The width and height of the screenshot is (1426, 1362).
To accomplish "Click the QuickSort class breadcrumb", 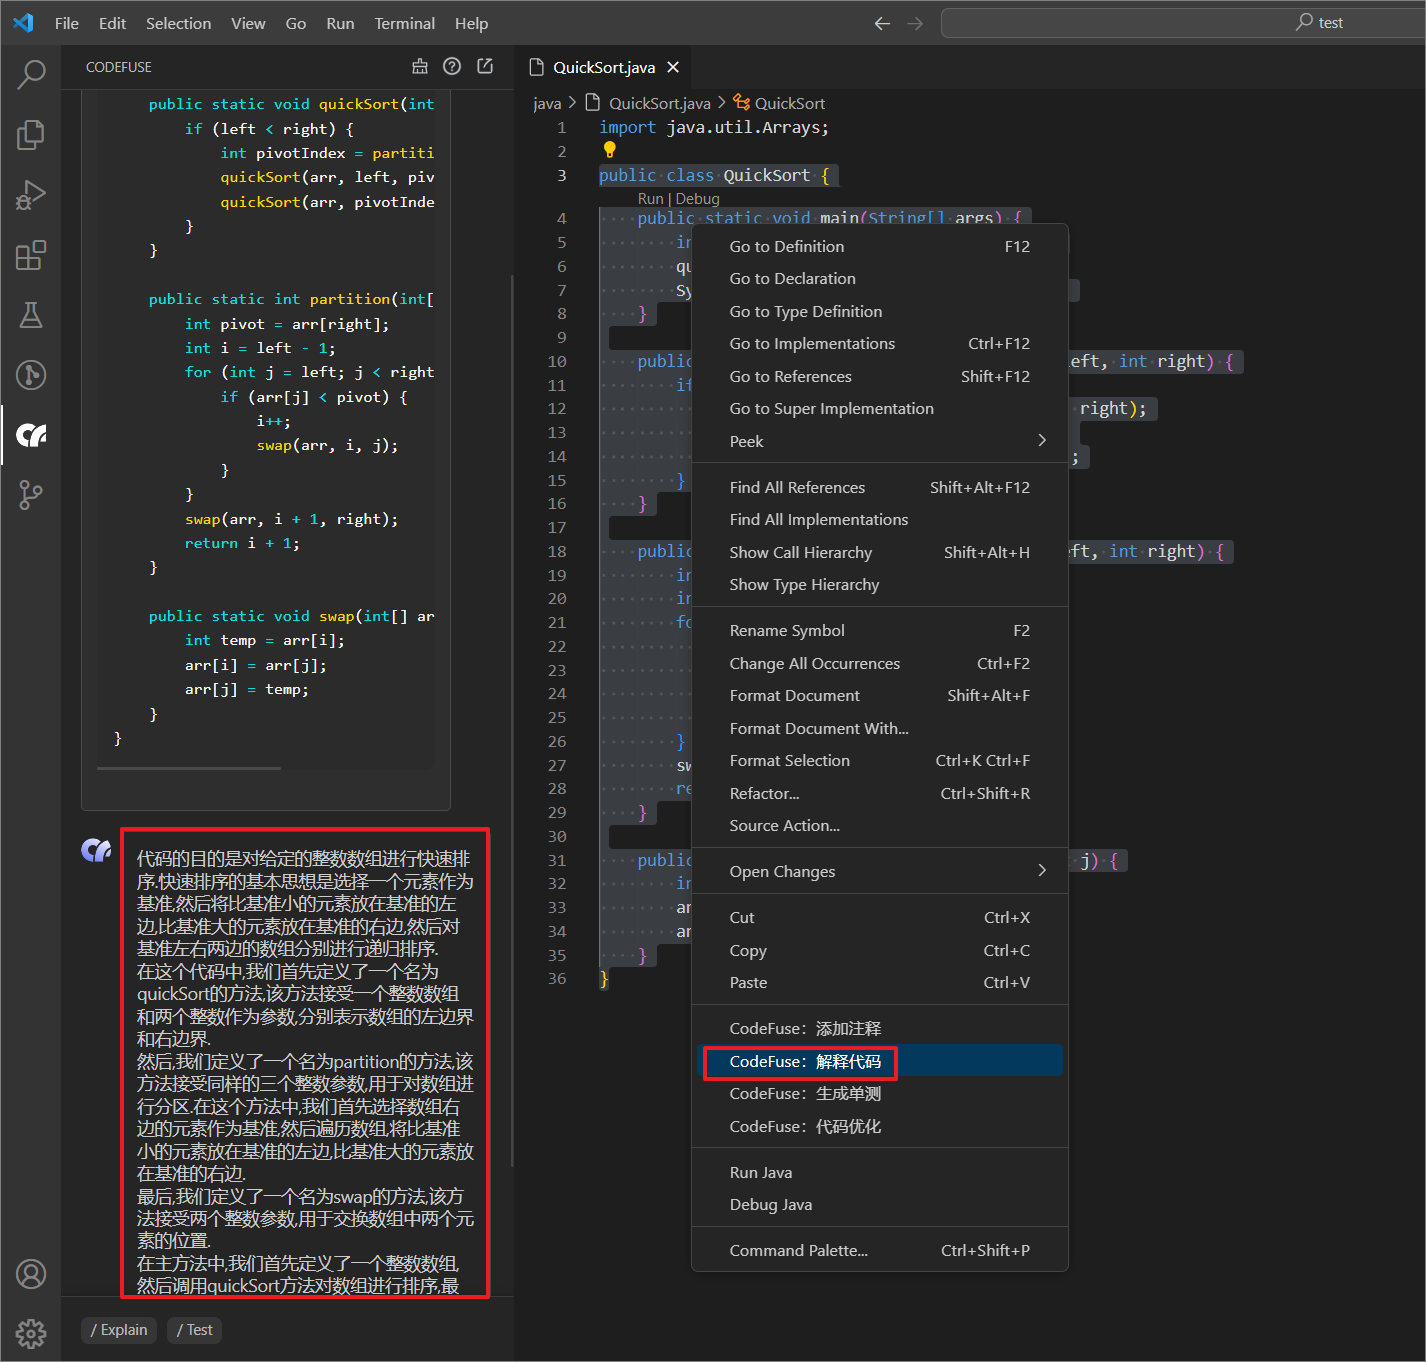I will (779, 103).
